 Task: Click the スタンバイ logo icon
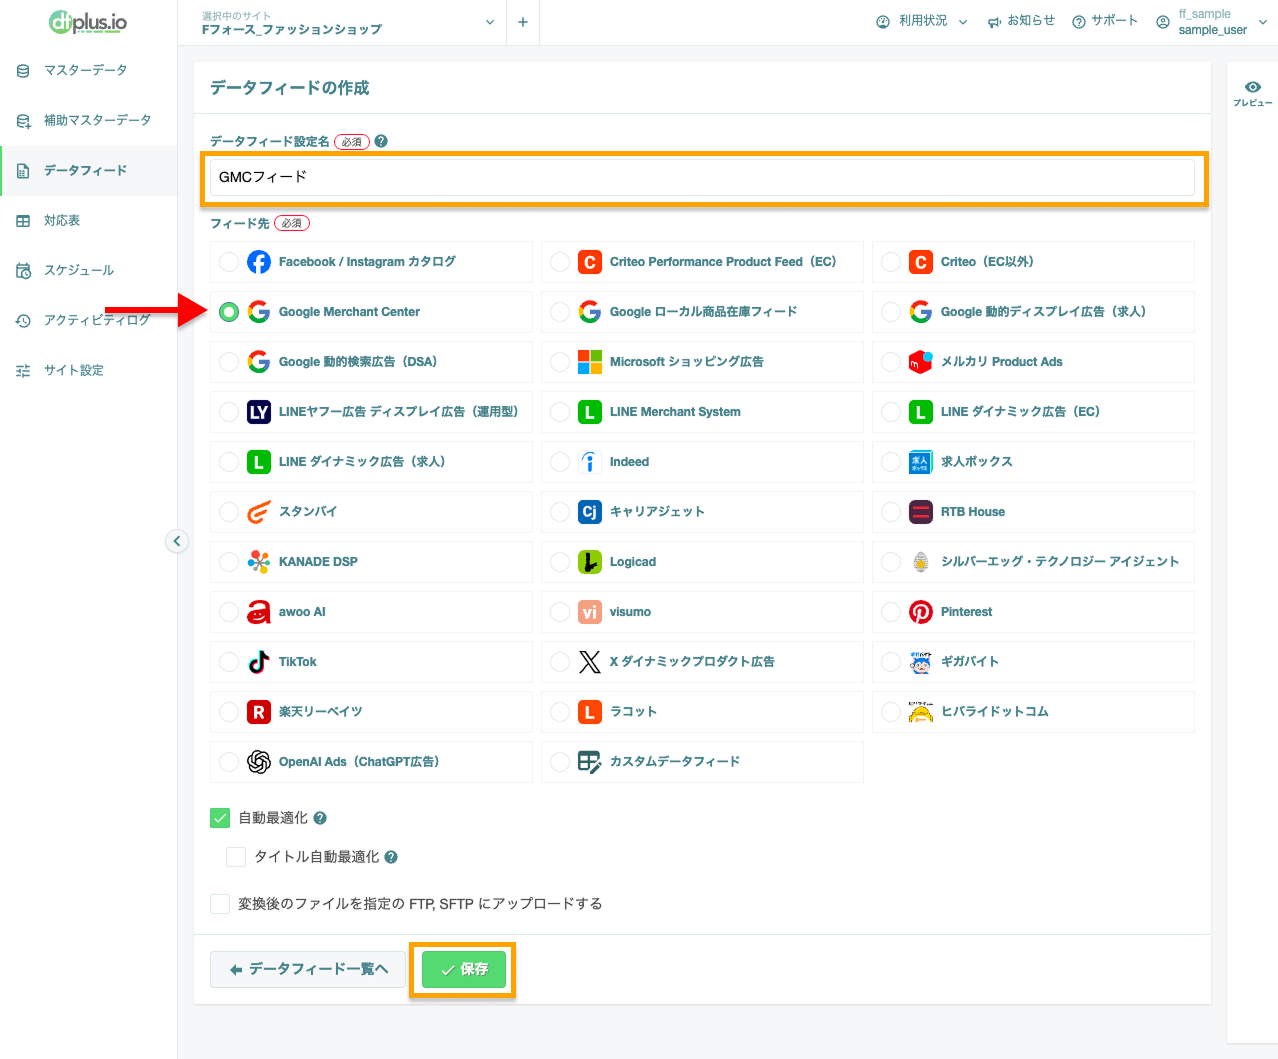point(259,512)
